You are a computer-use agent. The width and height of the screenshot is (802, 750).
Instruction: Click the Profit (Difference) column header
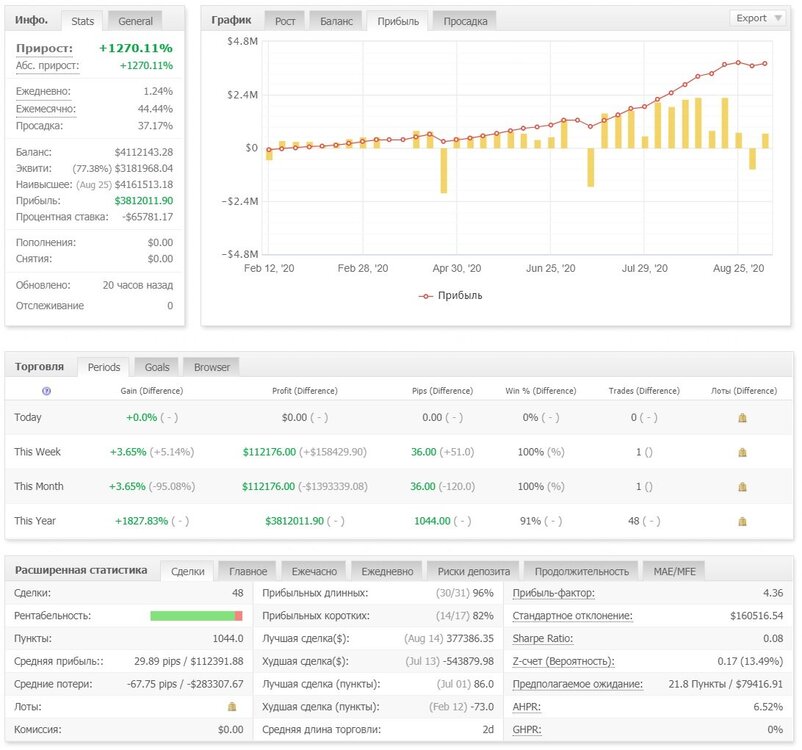click(305, 391)
